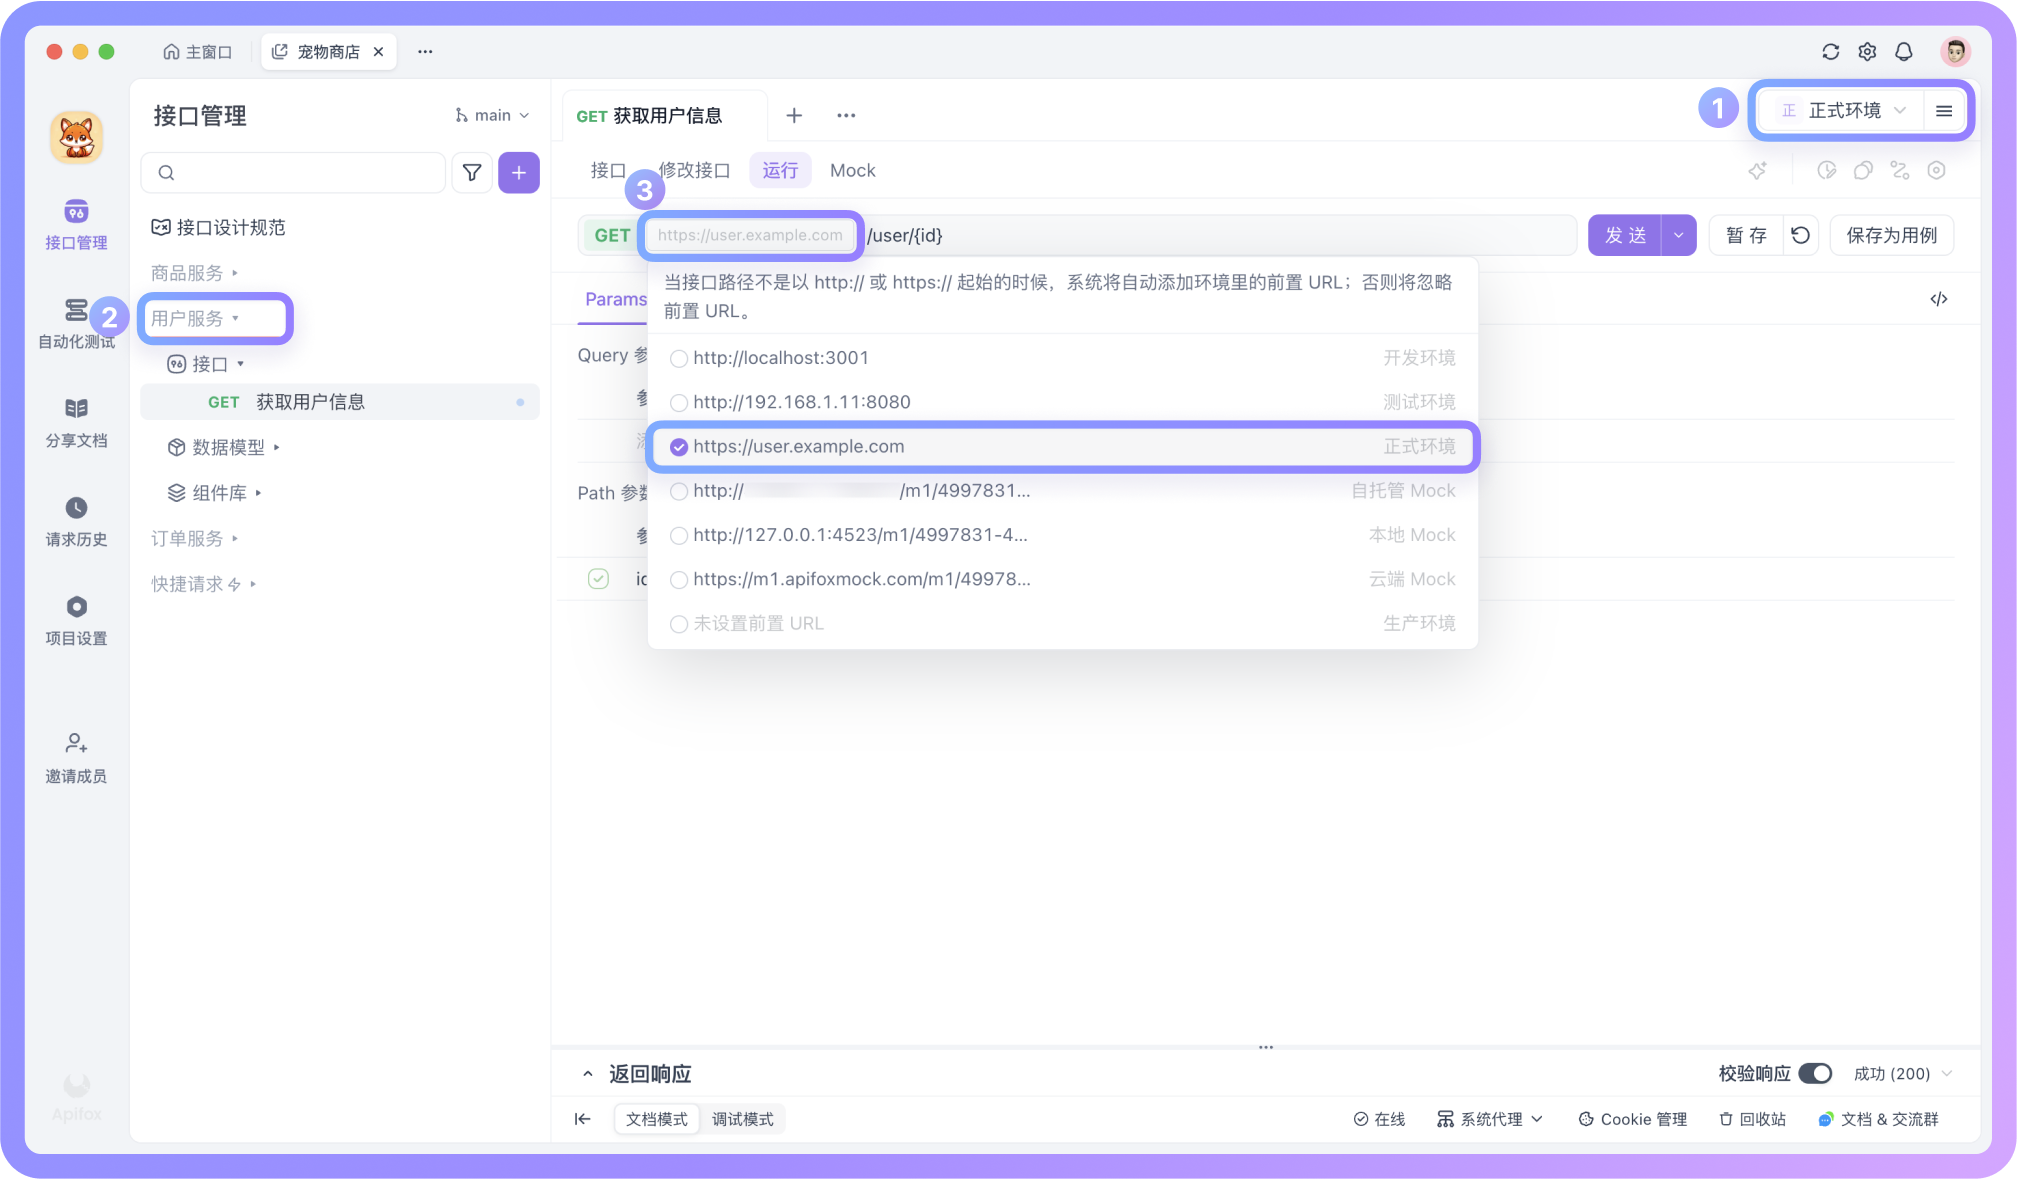The image size is (2017, 1179).
Task: Click the settings circle icon right of toolbar
Action: [x=1936, y=171]
